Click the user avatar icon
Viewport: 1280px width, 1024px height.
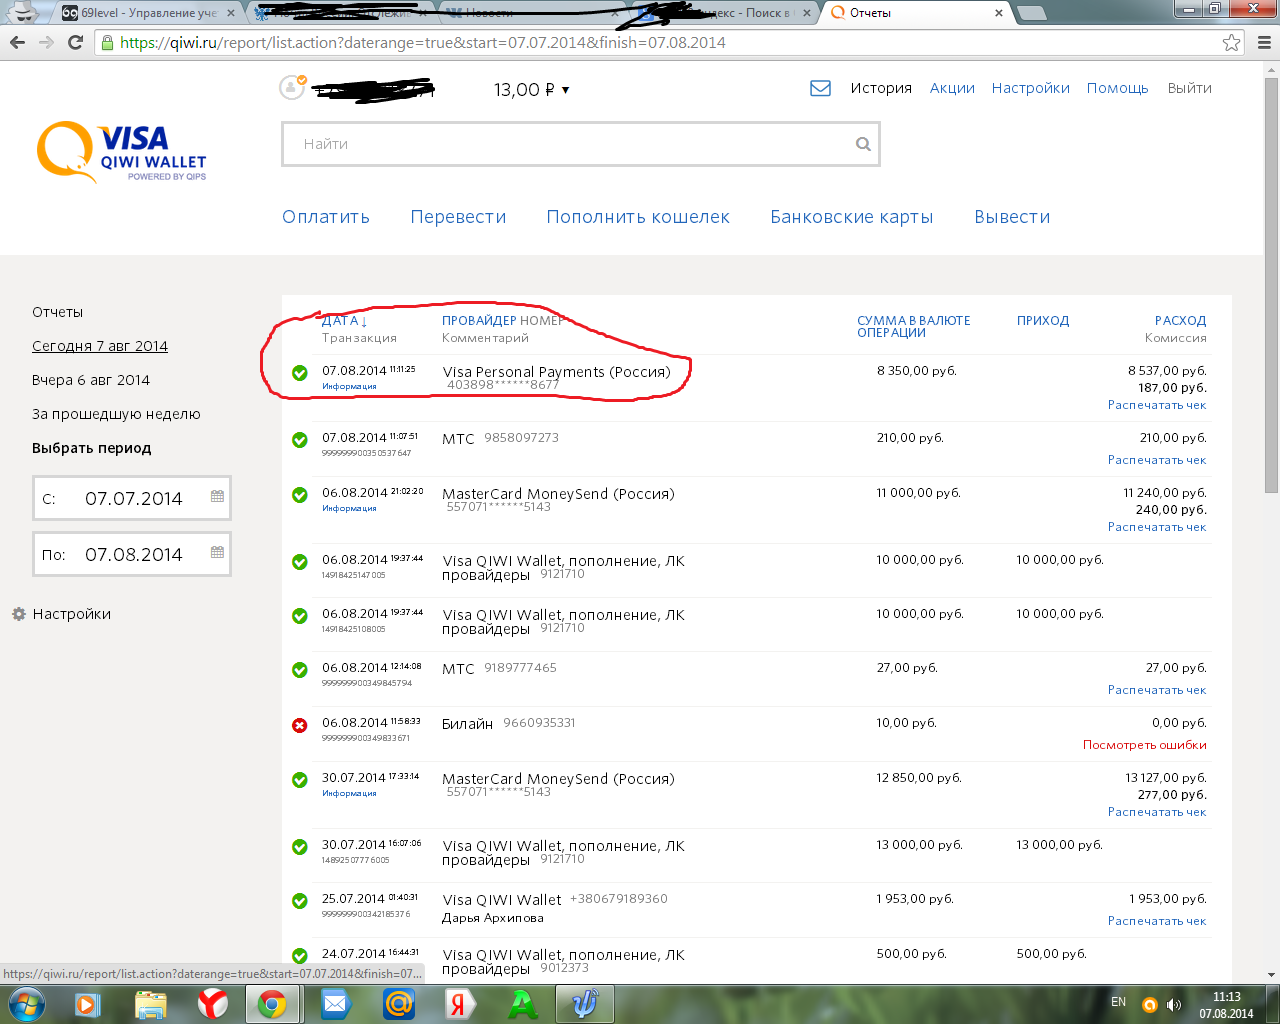[291, 87]
